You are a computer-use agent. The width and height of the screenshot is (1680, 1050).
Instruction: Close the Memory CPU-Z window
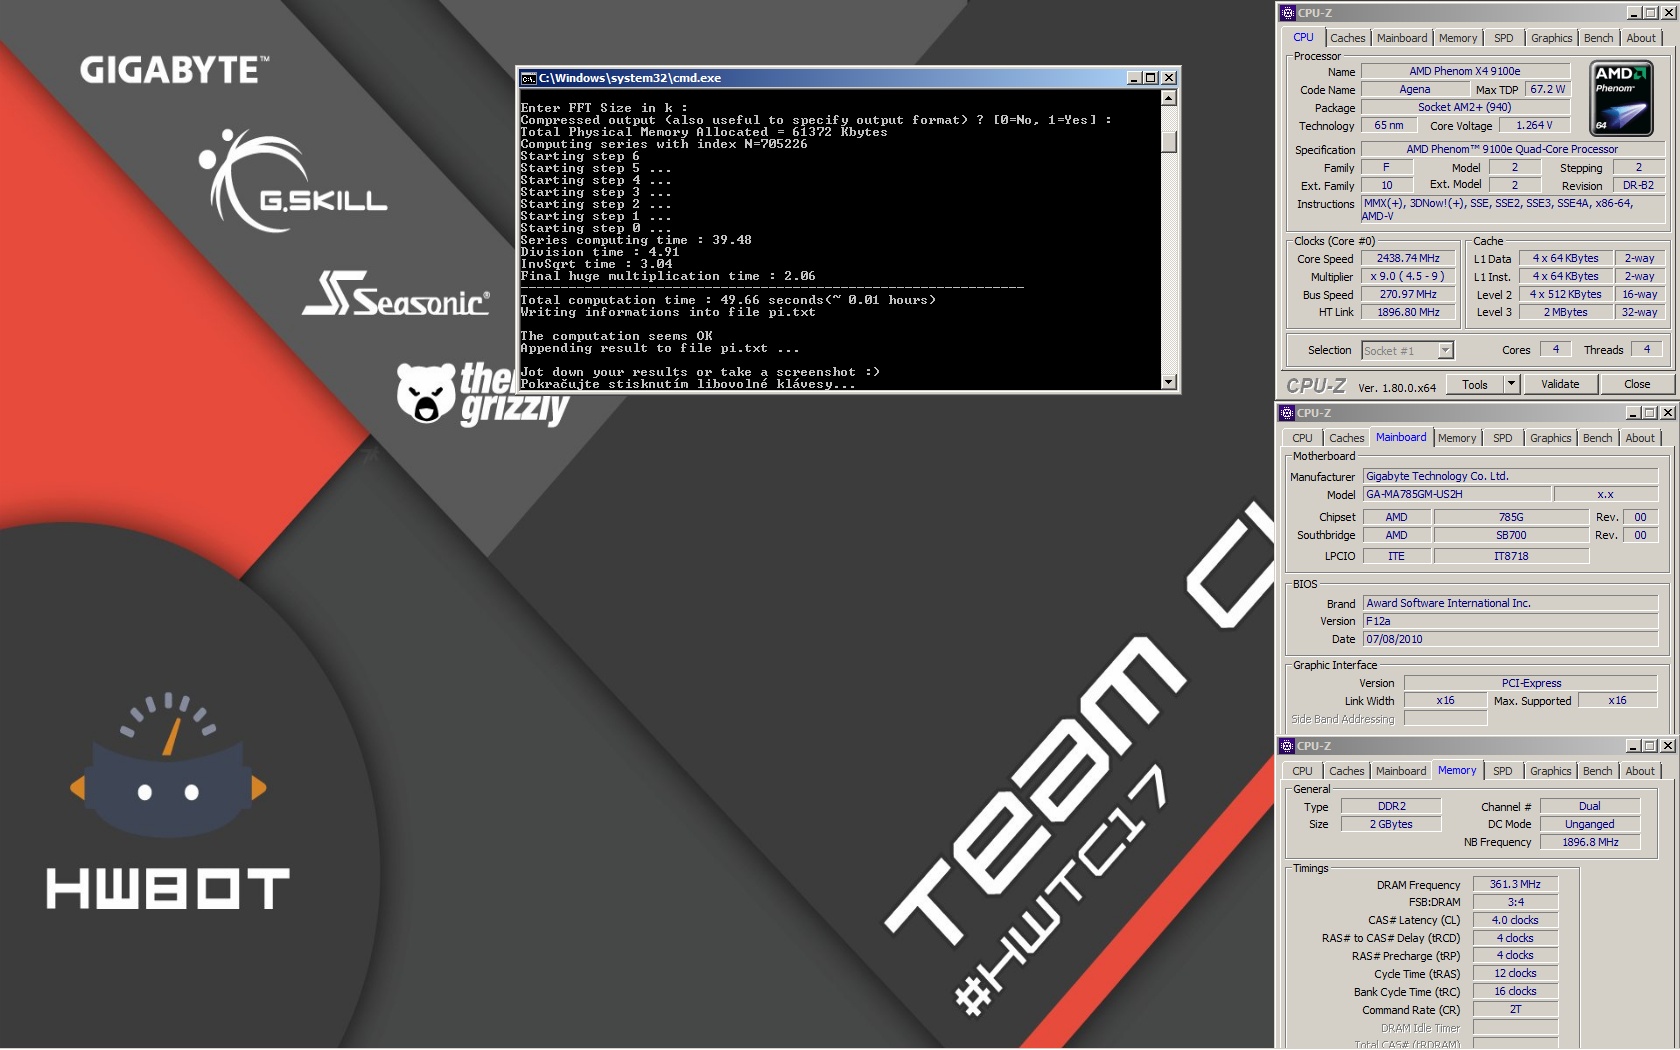point(1667,746)
